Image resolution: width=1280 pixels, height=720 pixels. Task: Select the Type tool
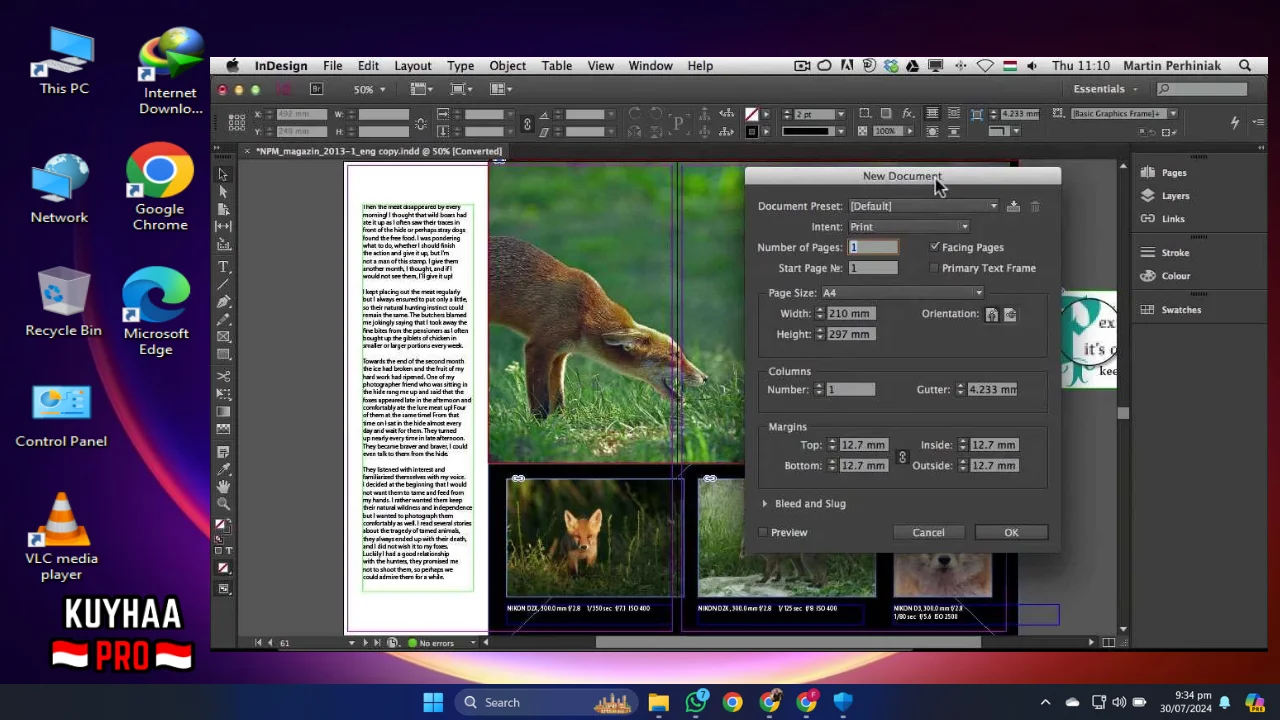(223, 266)
